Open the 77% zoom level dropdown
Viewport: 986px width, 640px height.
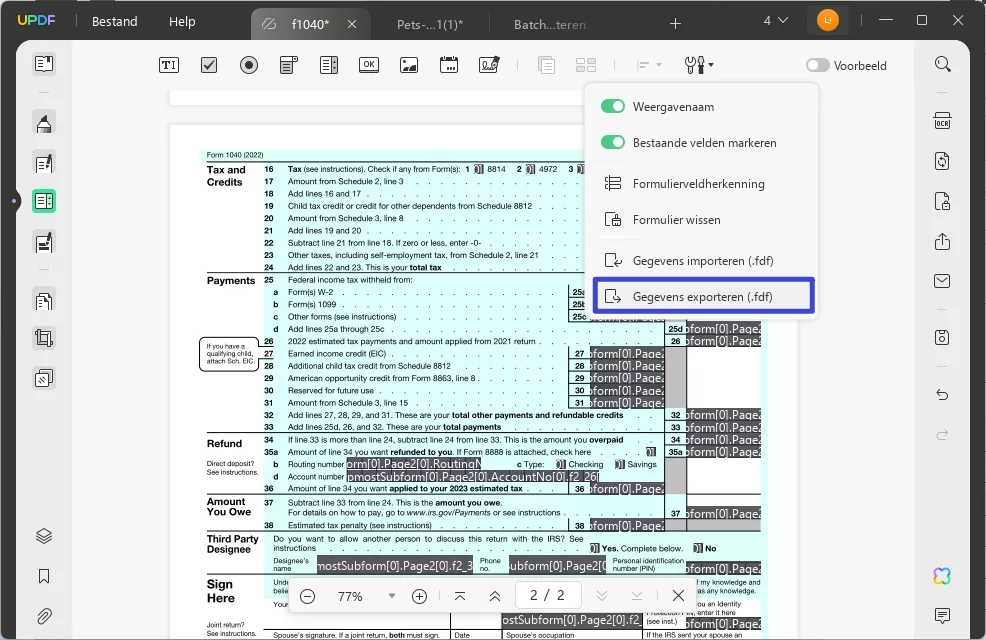point(392,596)
